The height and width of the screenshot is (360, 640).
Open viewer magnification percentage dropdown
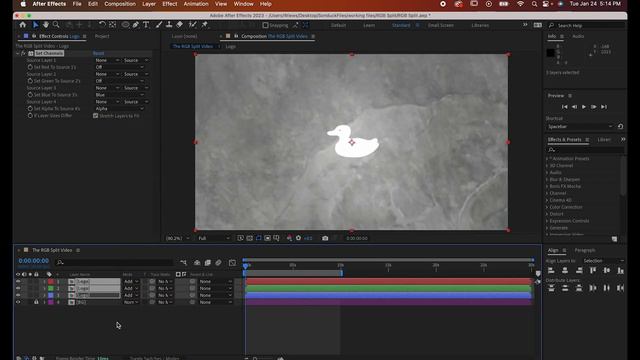point(178,238)
